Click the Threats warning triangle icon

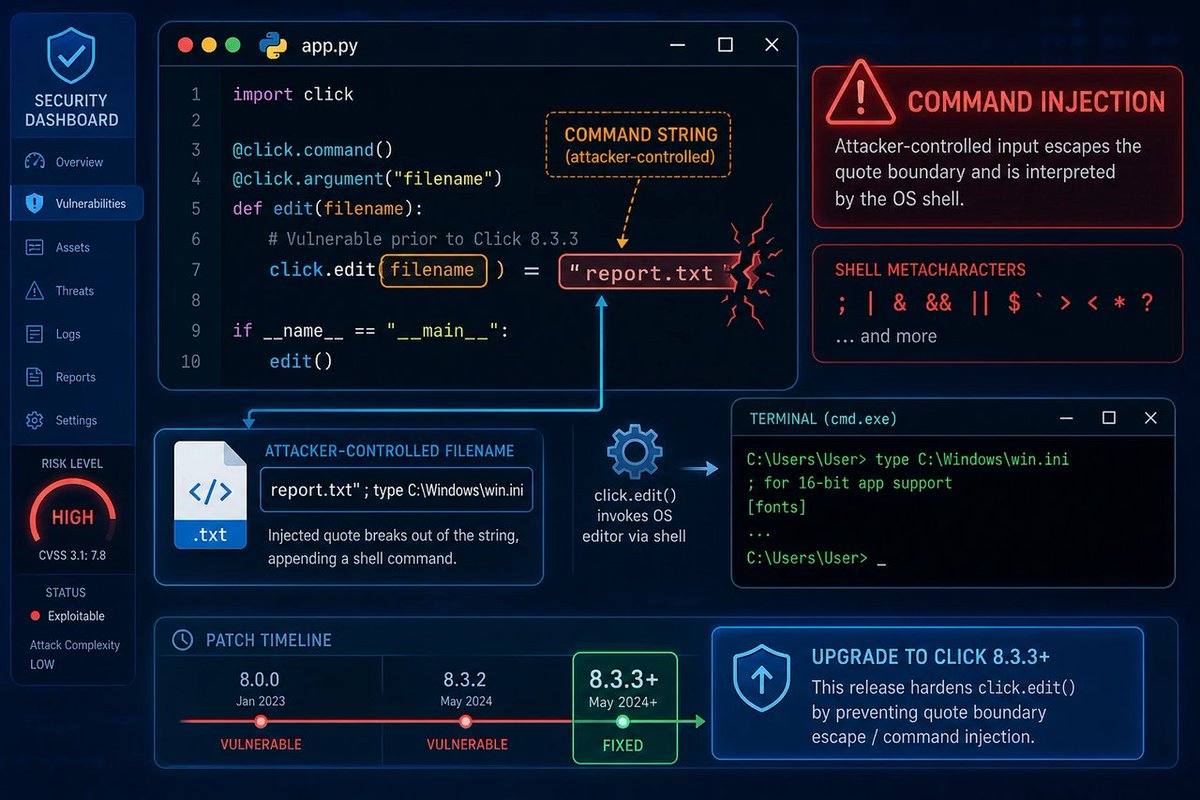[x=35, y=291]
